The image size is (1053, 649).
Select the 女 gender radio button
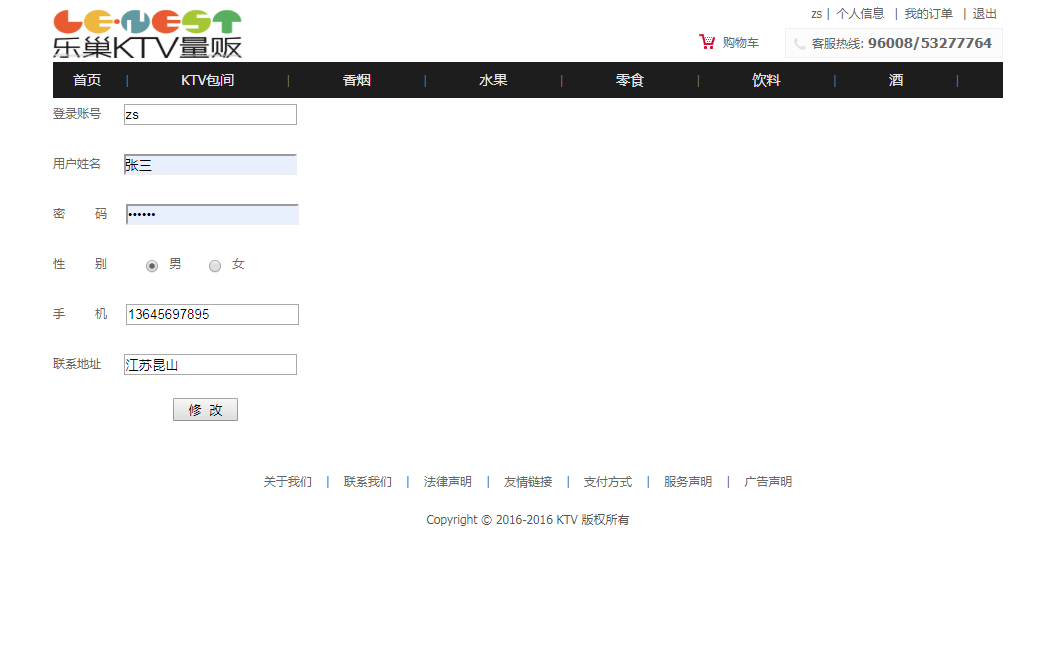(x=215, y=266)
